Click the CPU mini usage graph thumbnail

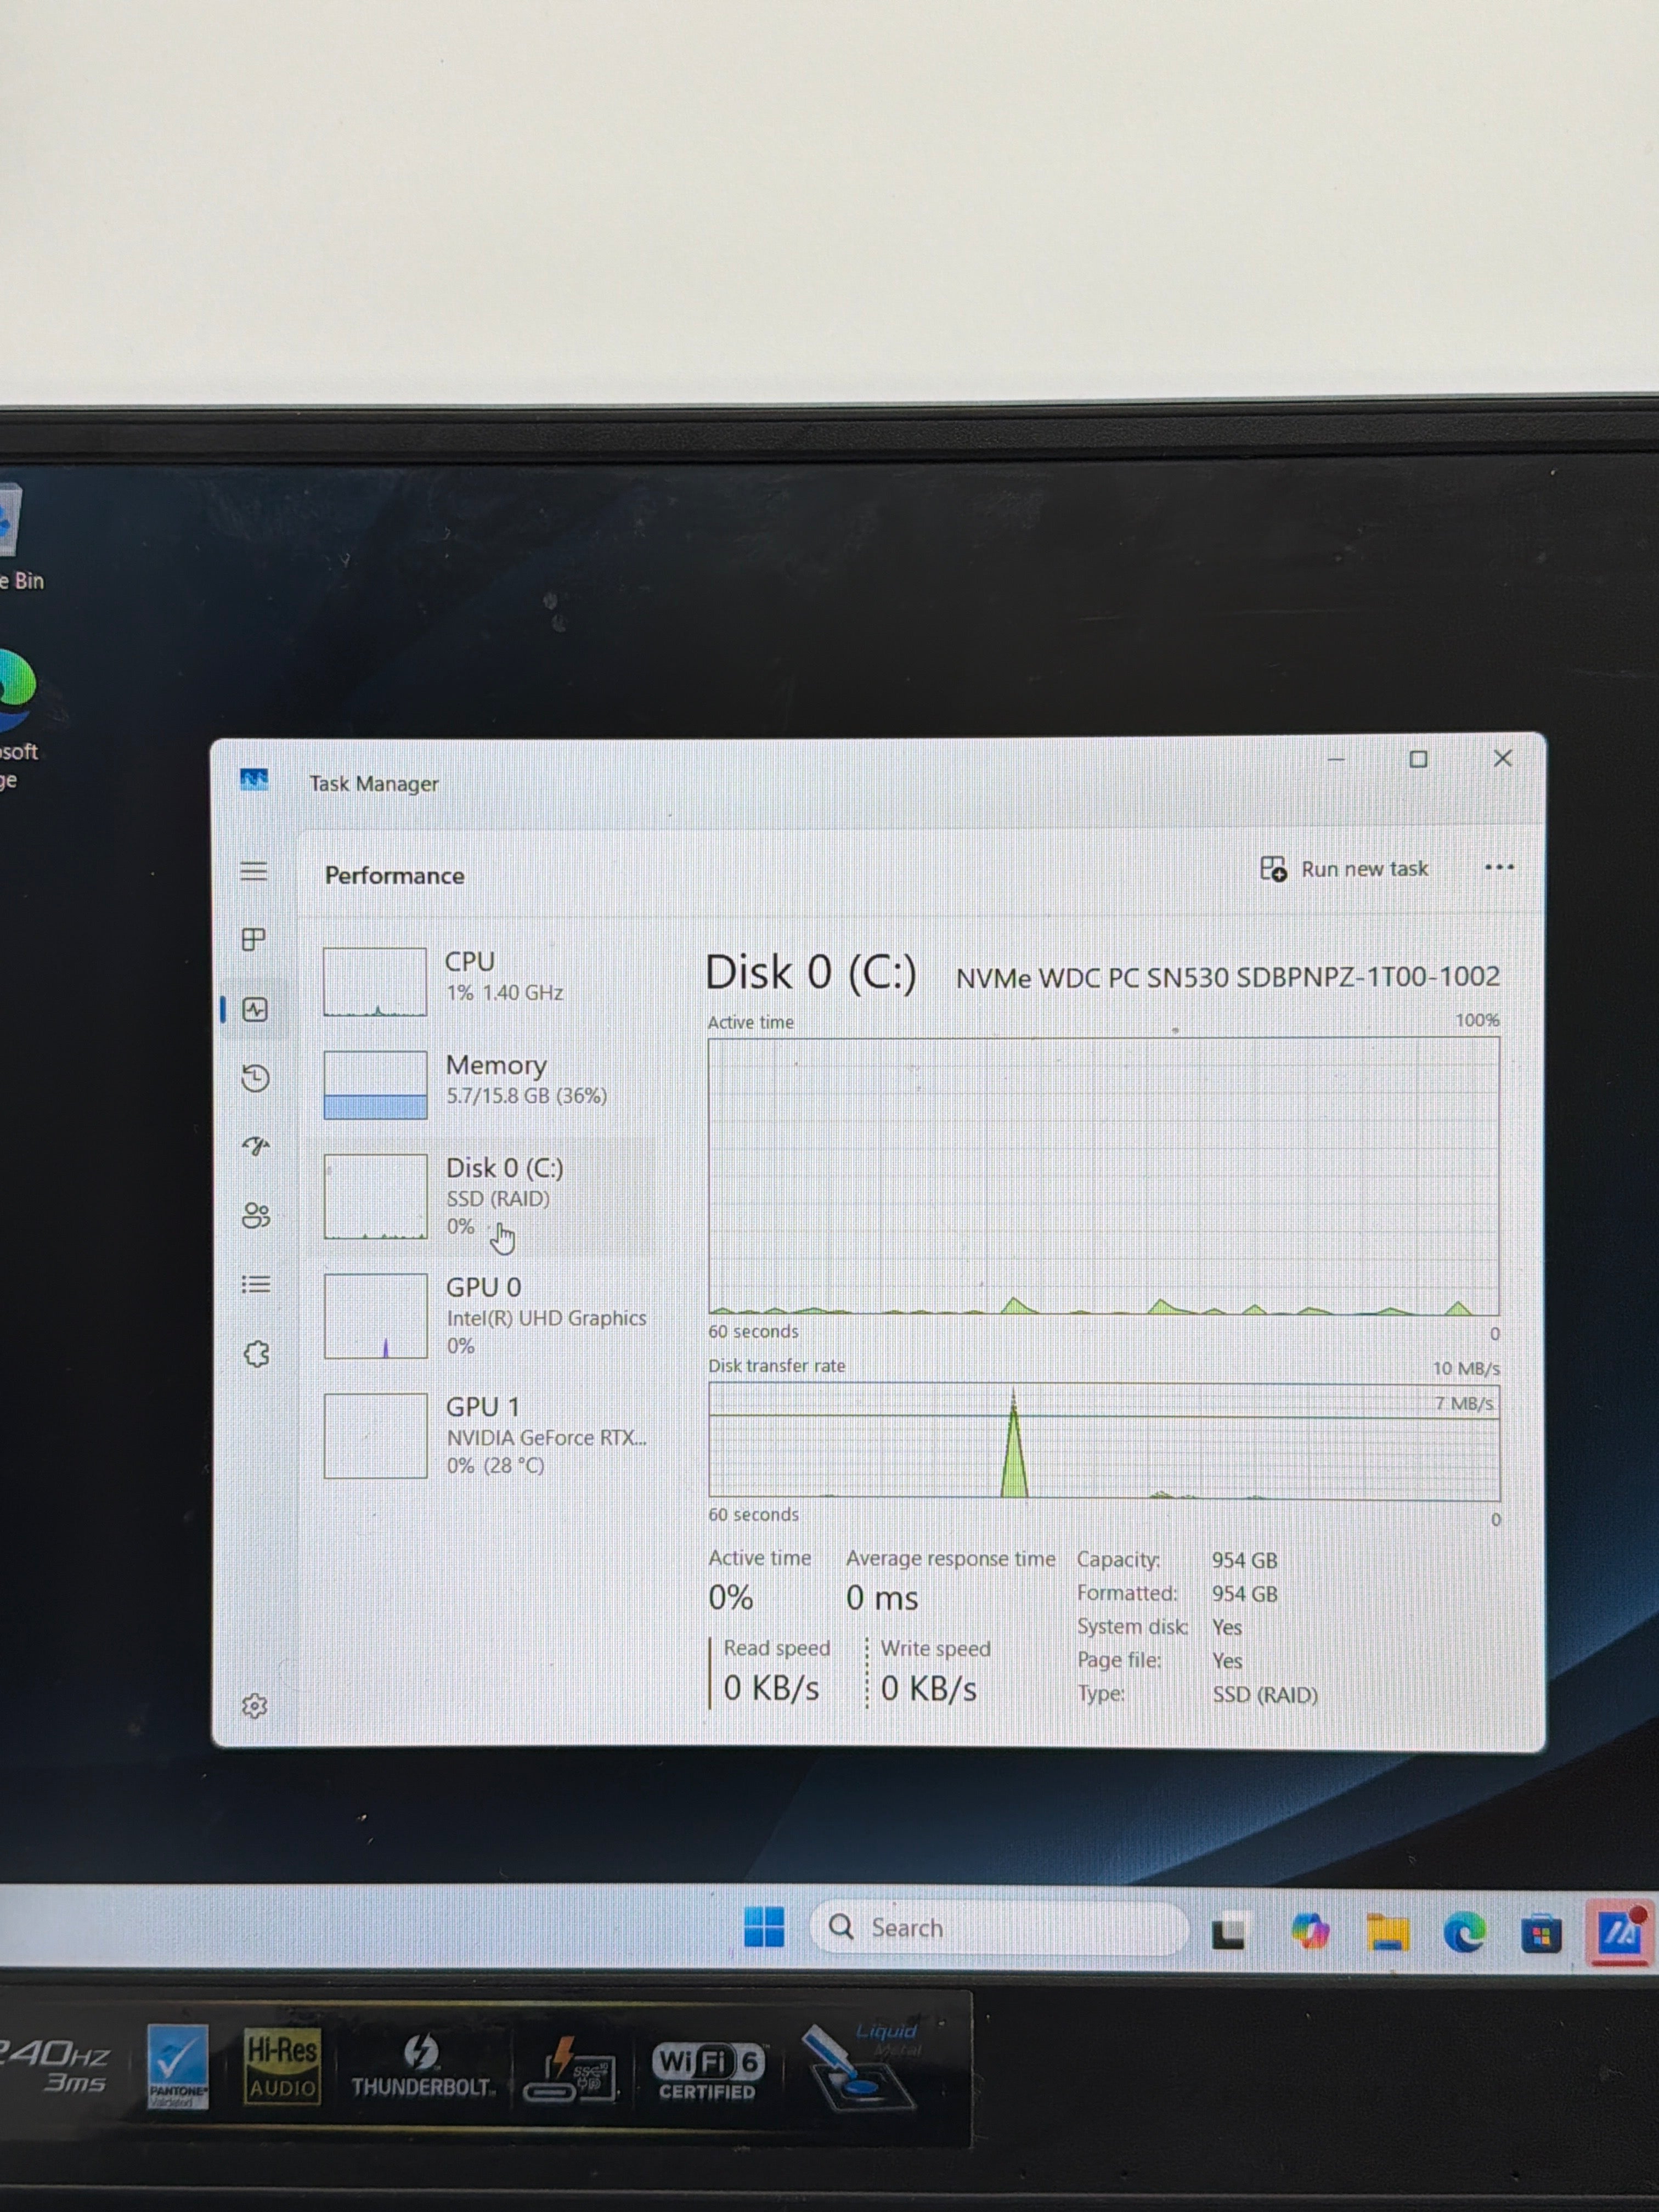375,982
